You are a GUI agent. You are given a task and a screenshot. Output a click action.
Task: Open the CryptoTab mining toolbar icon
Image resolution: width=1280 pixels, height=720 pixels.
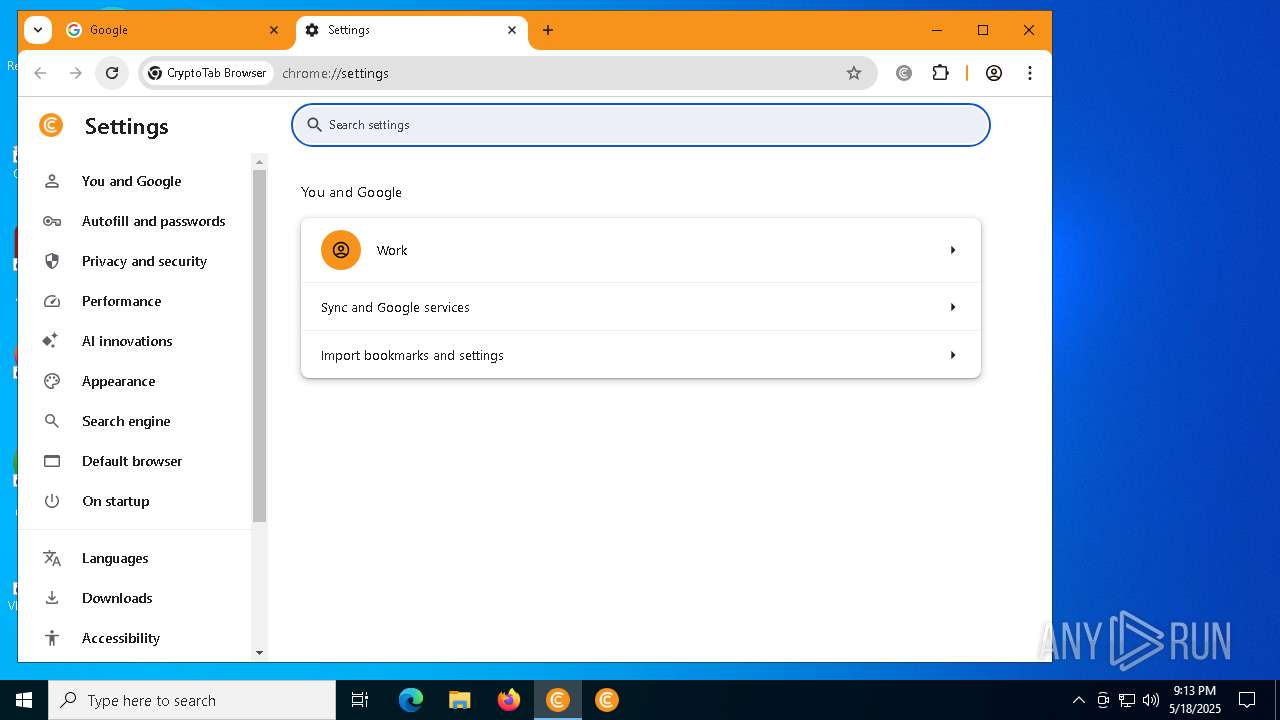point(904,73)
